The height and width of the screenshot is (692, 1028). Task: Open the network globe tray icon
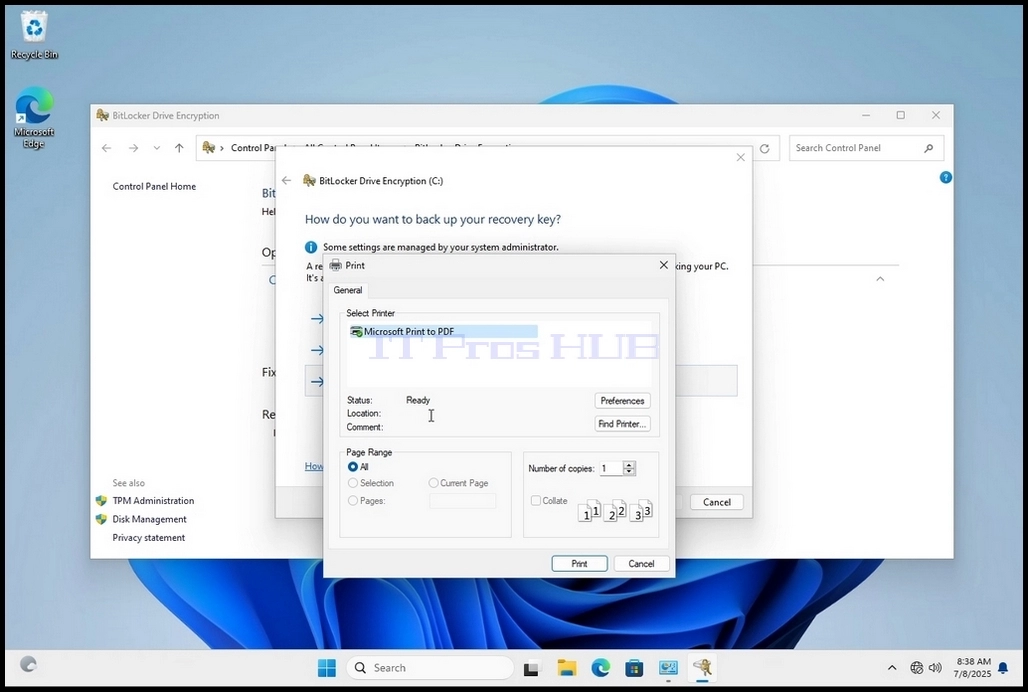917,668
